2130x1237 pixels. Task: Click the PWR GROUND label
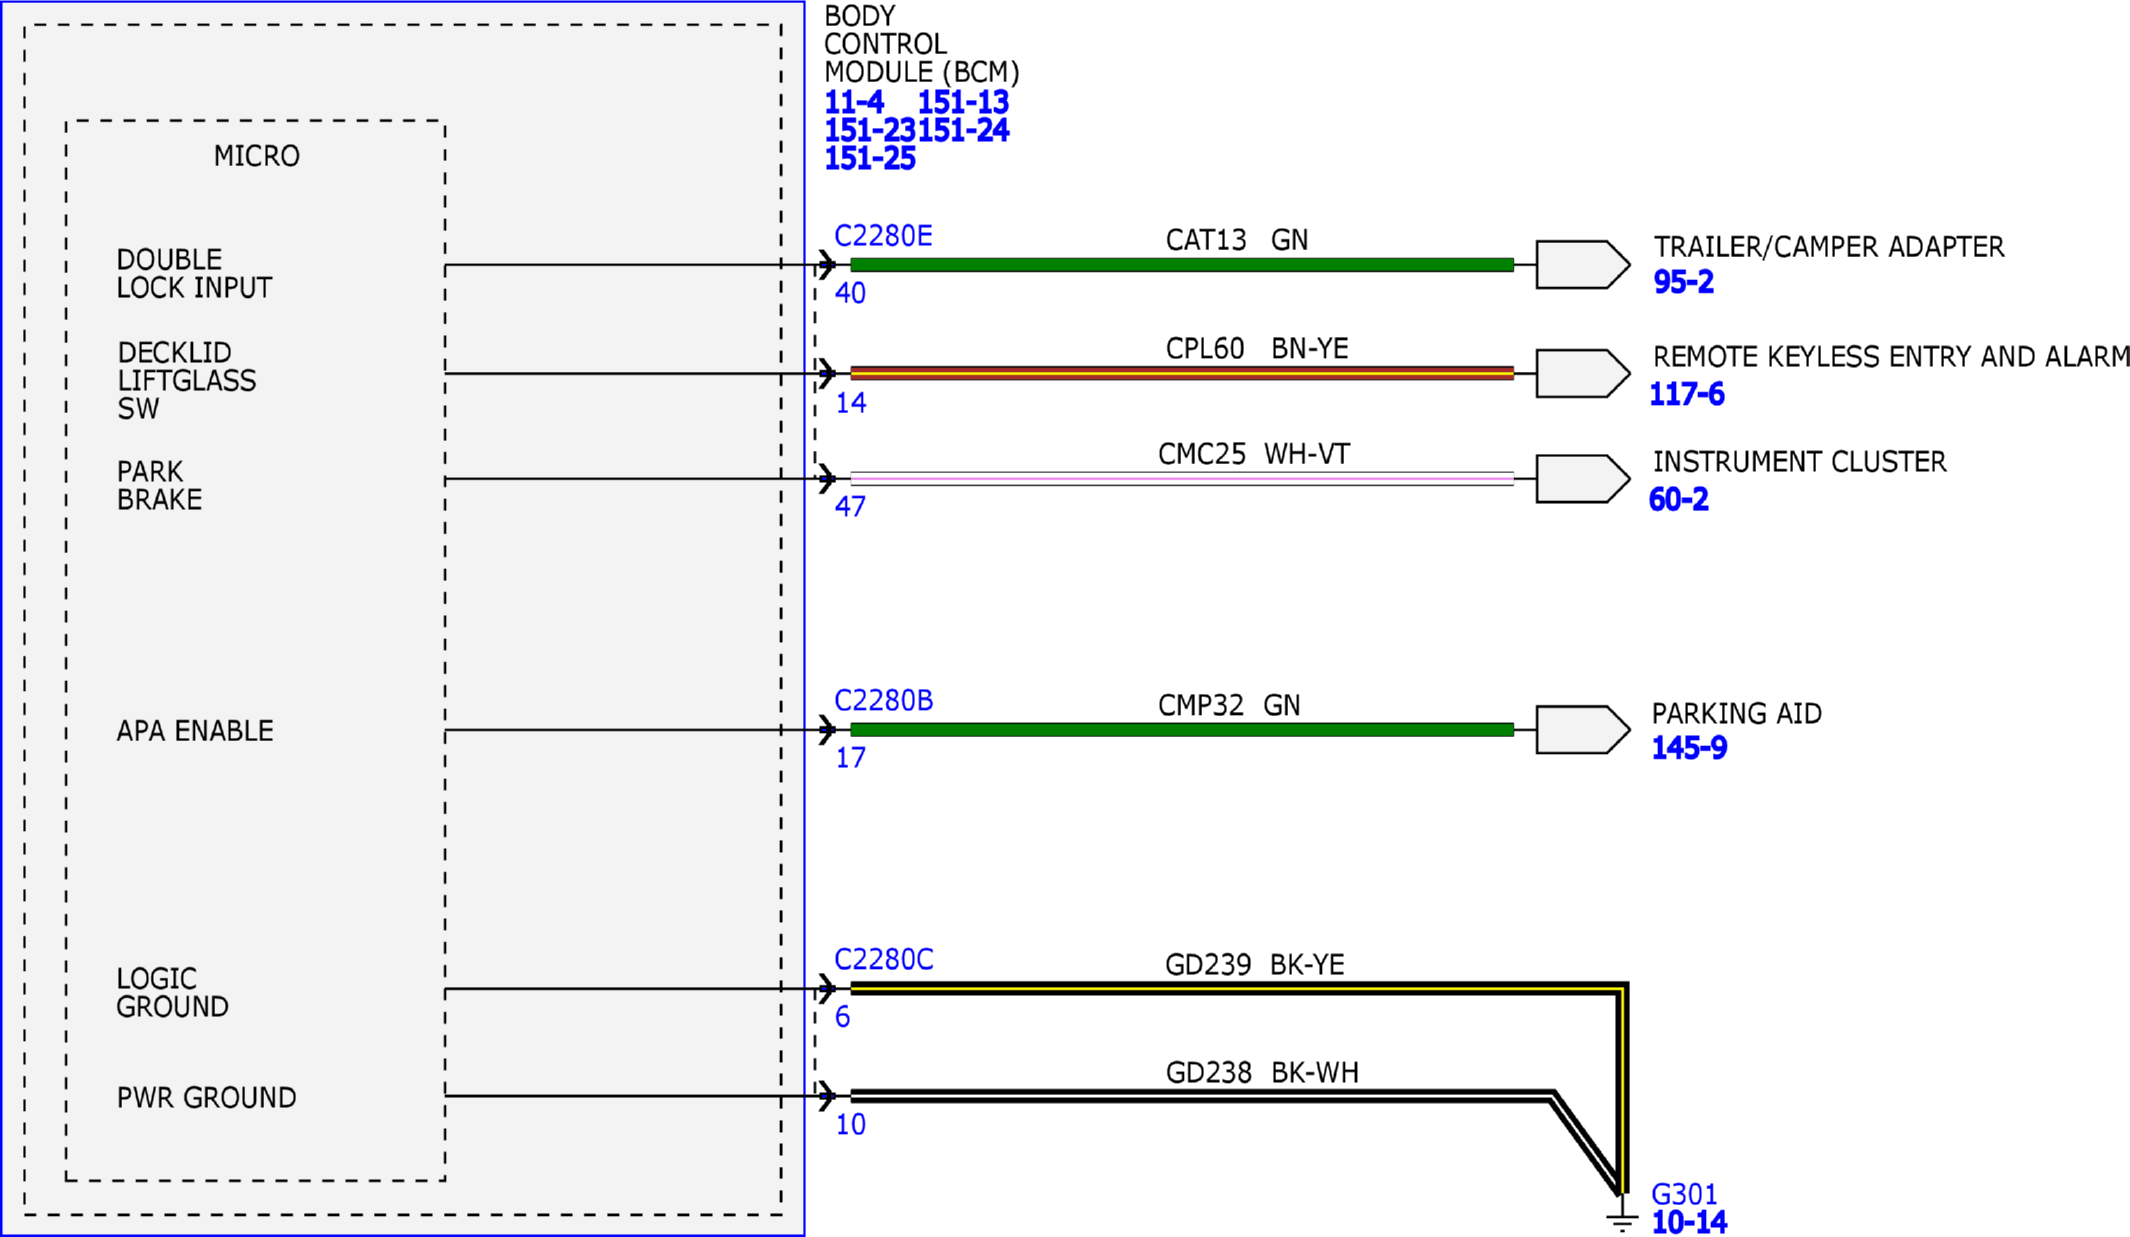pyautogui.click(x=206, y=1098)
